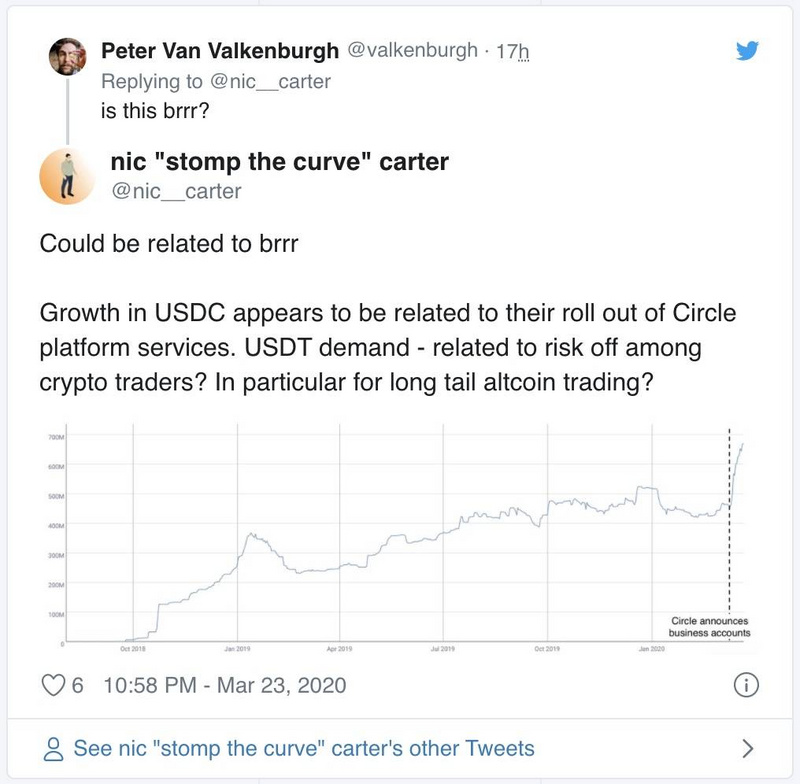This screenshot has width=800, height=784.
Task: Open the tweet info circle icon
Action: 746,685
